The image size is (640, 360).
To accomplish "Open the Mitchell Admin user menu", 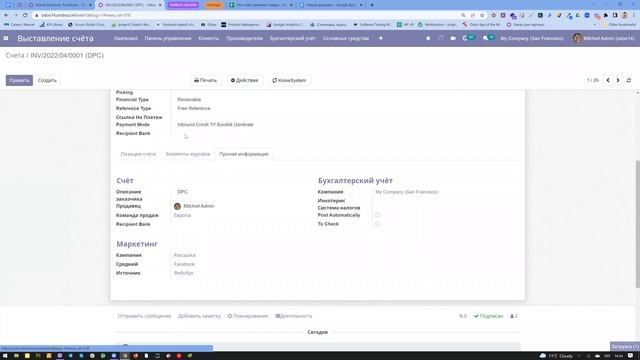I will coord(604,38).
